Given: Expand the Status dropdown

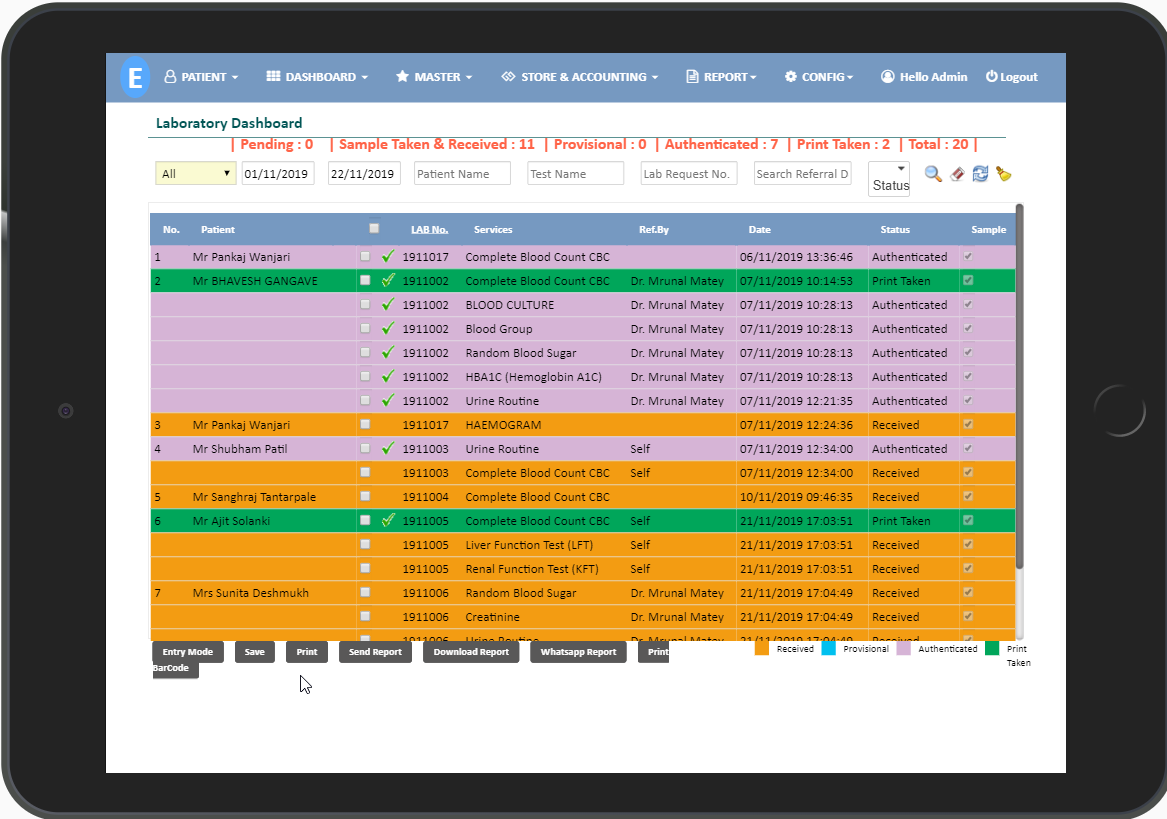Looking at the screenshot, I should (x=889, y=178).
